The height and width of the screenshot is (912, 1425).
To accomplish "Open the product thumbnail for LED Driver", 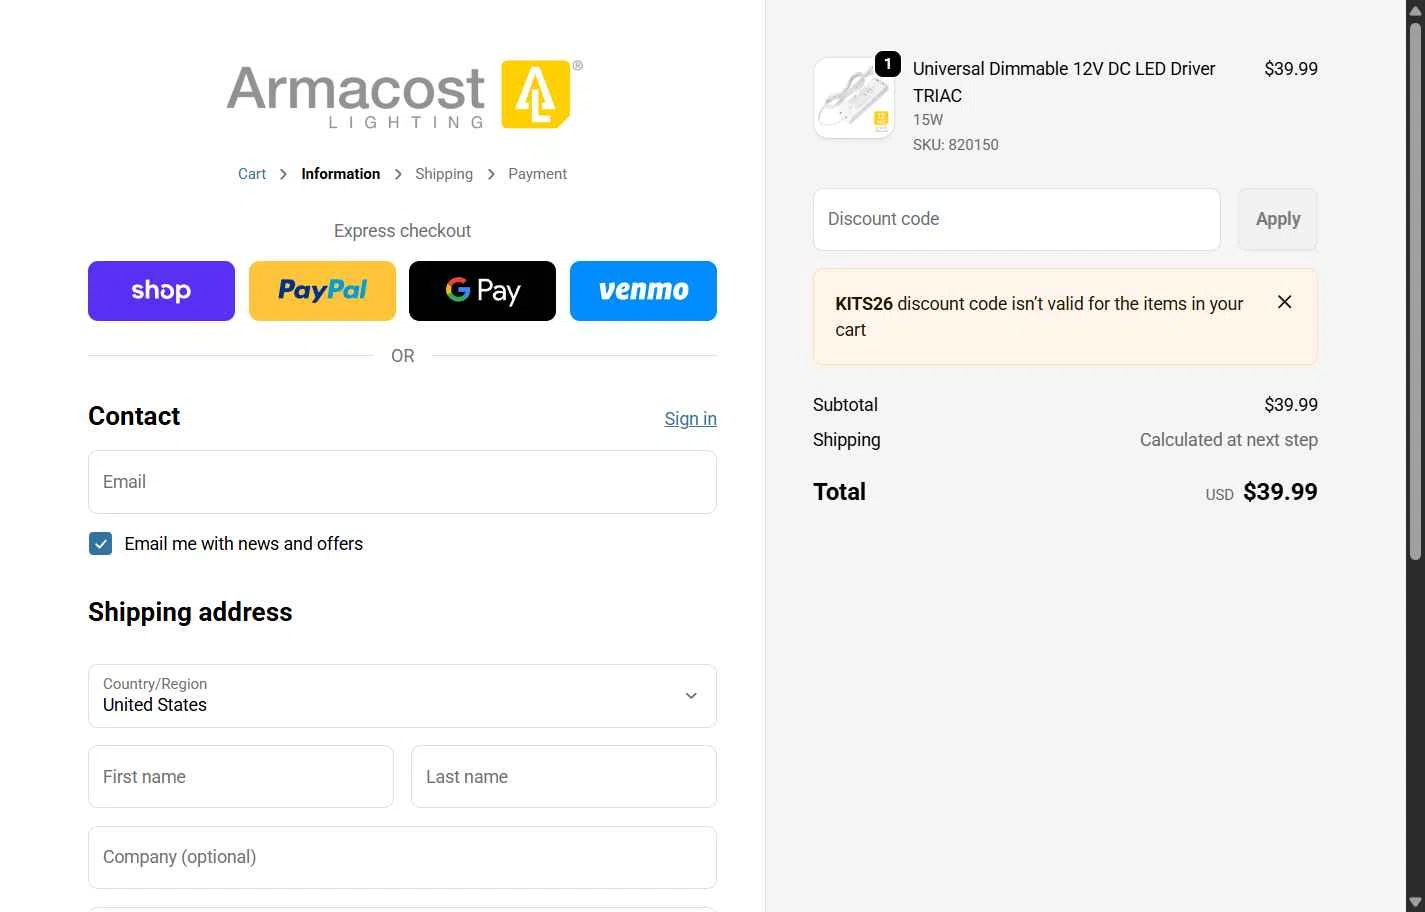I will tap(854, 98).
